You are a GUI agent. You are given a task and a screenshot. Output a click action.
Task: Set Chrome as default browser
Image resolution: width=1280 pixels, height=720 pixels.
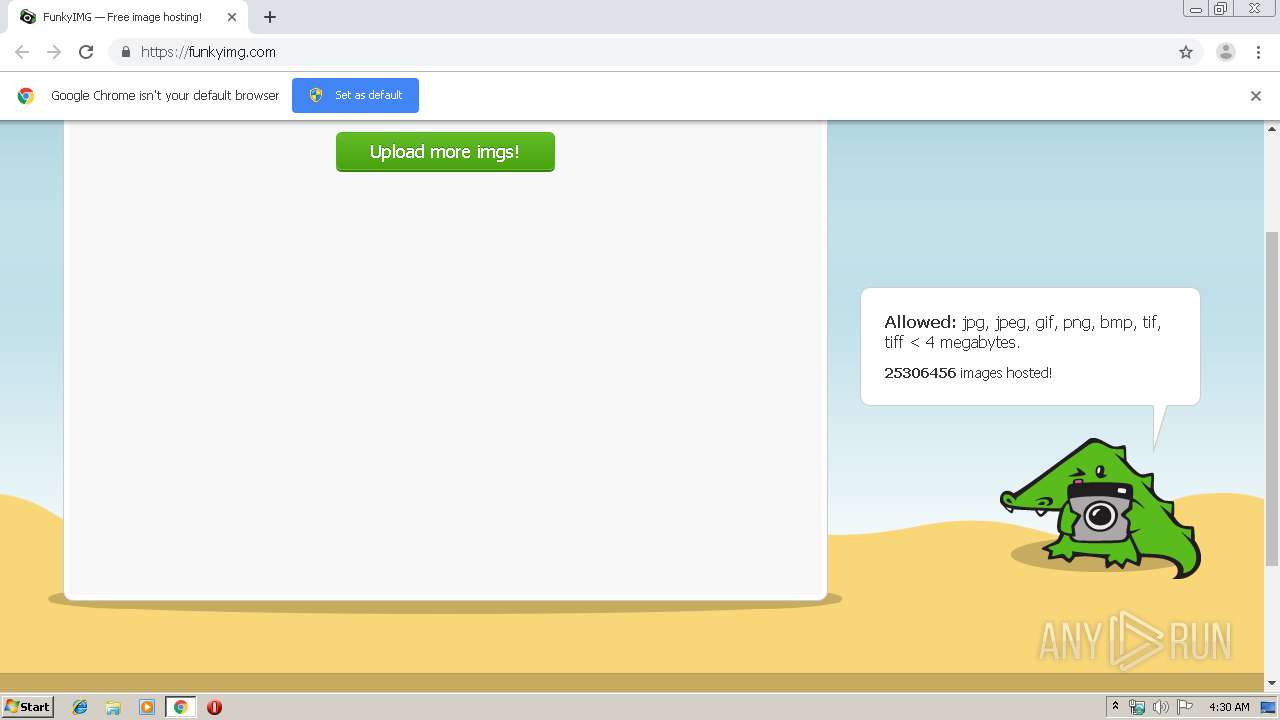(x=355, y=95)
